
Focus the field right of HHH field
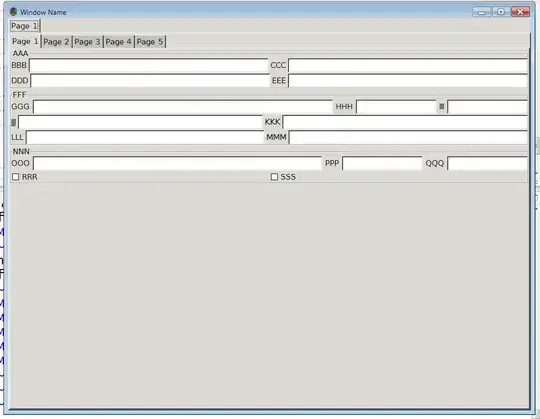coord(487,107)
